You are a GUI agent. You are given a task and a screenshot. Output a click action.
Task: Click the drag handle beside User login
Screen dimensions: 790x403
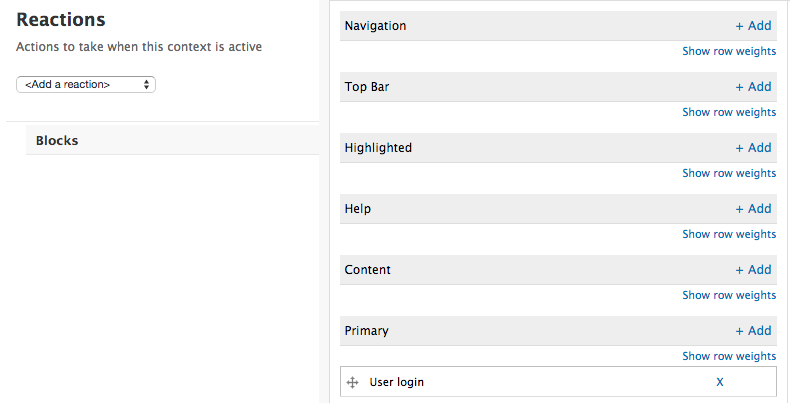point(352,382)
